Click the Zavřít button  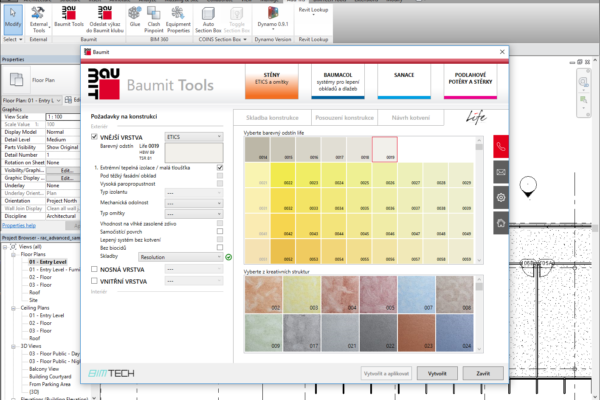[483, 373]
